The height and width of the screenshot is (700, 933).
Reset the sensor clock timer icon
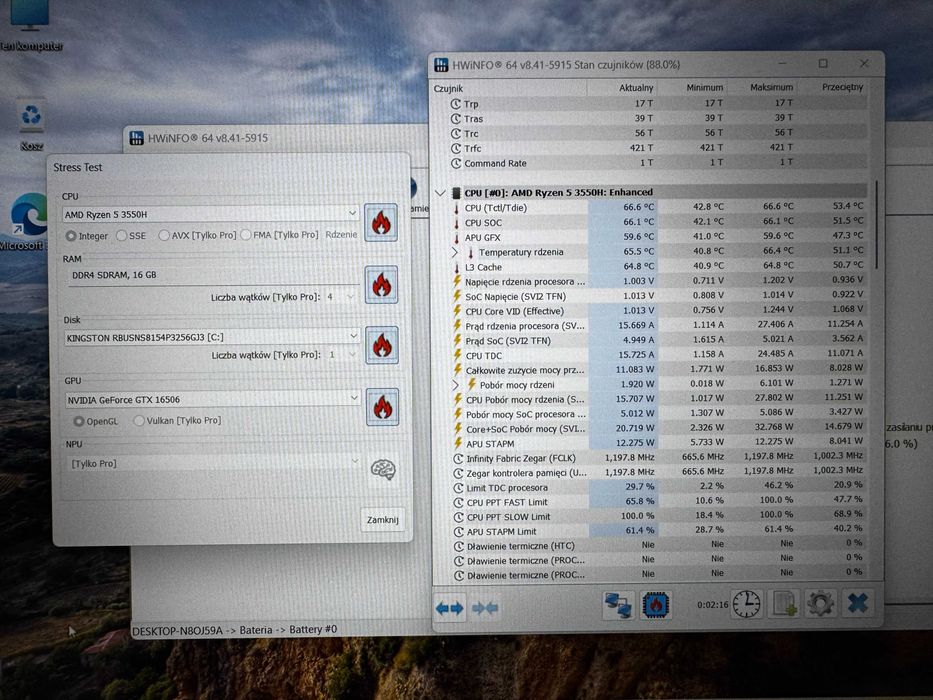click(746, 604)
